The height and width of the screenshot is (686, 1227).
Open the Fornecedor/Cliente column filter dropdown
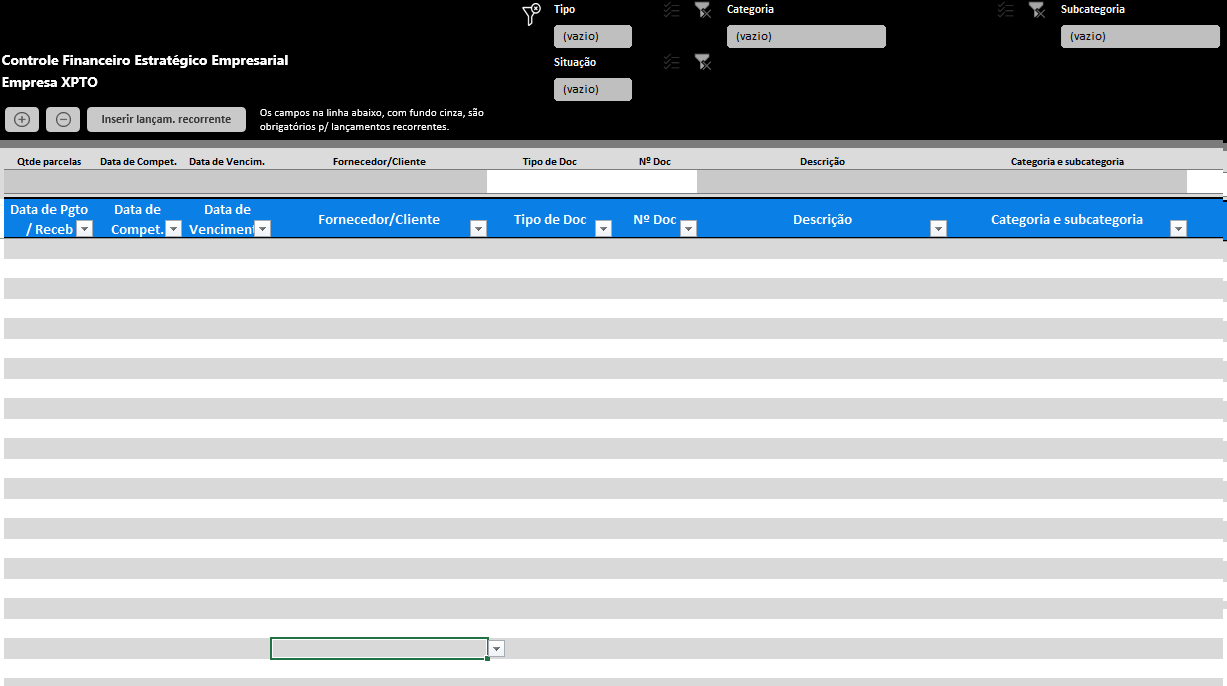pos(478,229)
